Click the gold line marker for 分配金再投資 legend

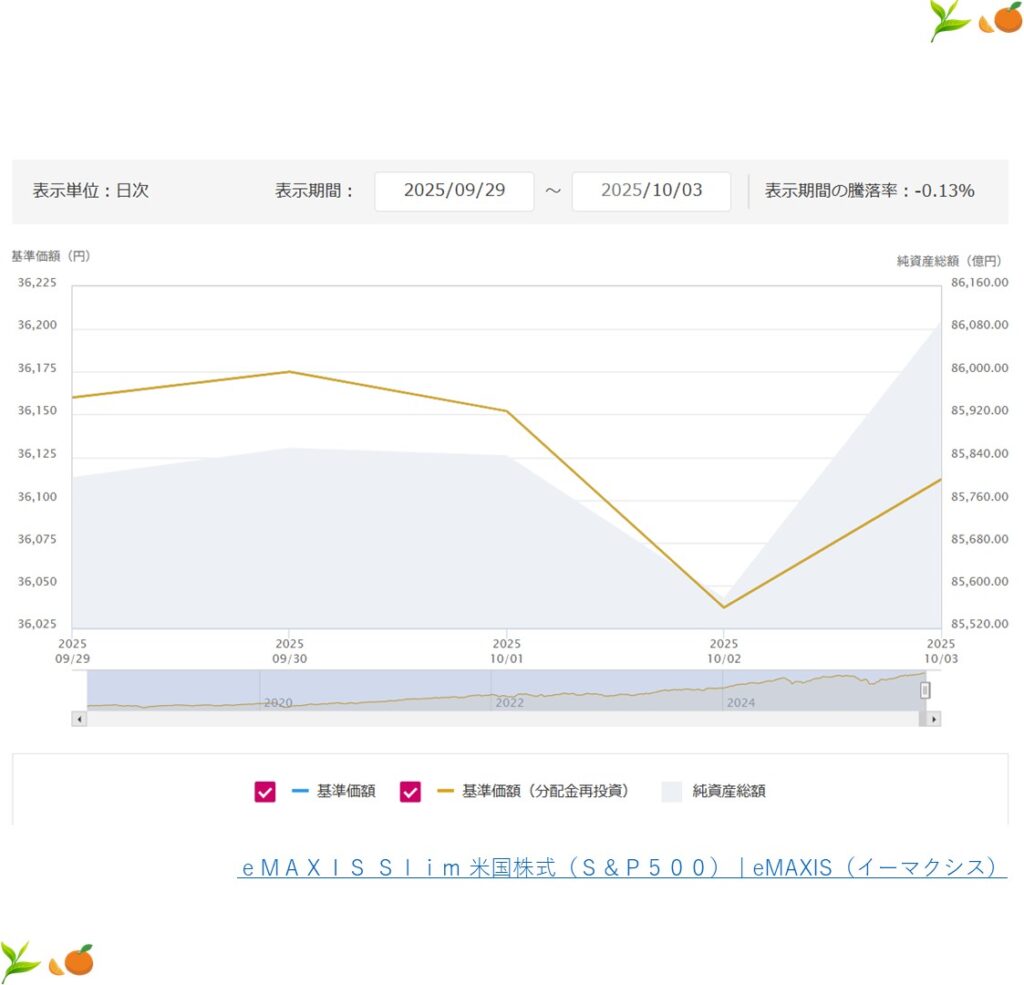pyautogui.click(x=445, y=791)
